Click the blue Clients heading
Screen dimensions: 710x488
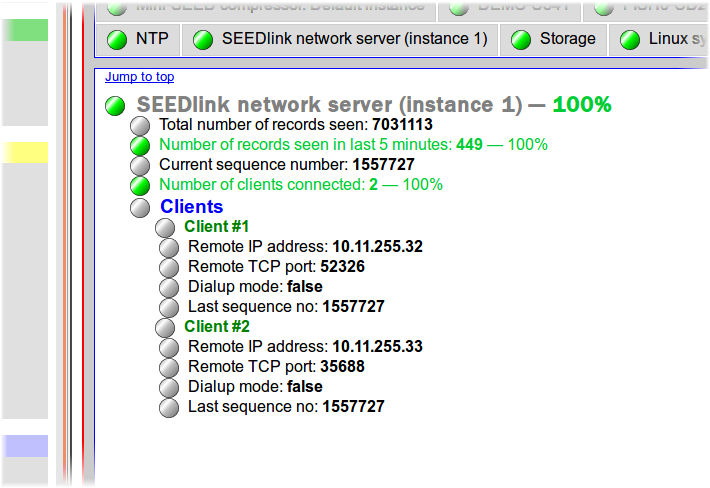coord(192,206)
